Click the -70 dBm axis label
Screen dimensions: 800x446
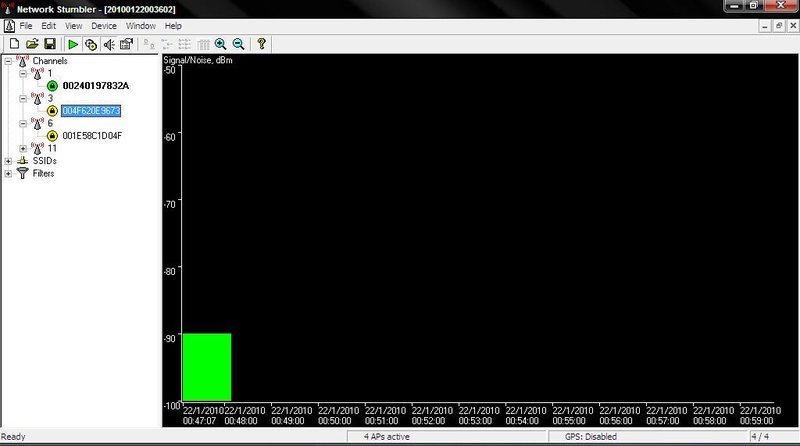coord(170,204)
